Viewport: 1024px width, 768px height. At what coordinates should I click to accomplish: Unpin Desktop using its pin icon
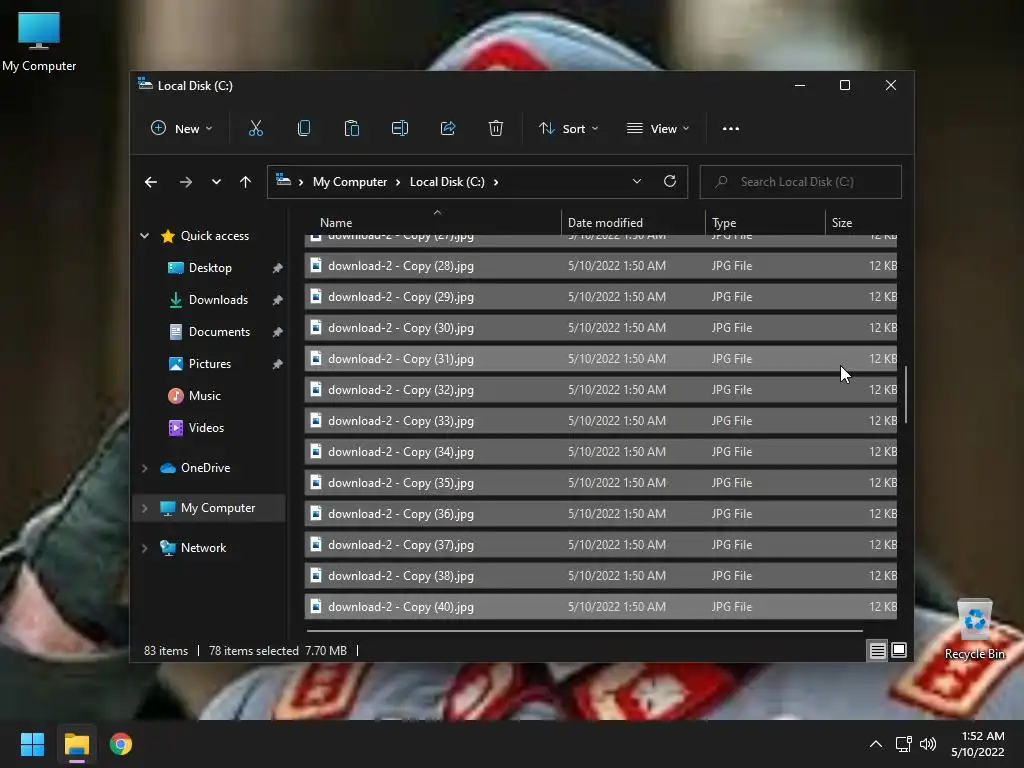click(277, 268)
